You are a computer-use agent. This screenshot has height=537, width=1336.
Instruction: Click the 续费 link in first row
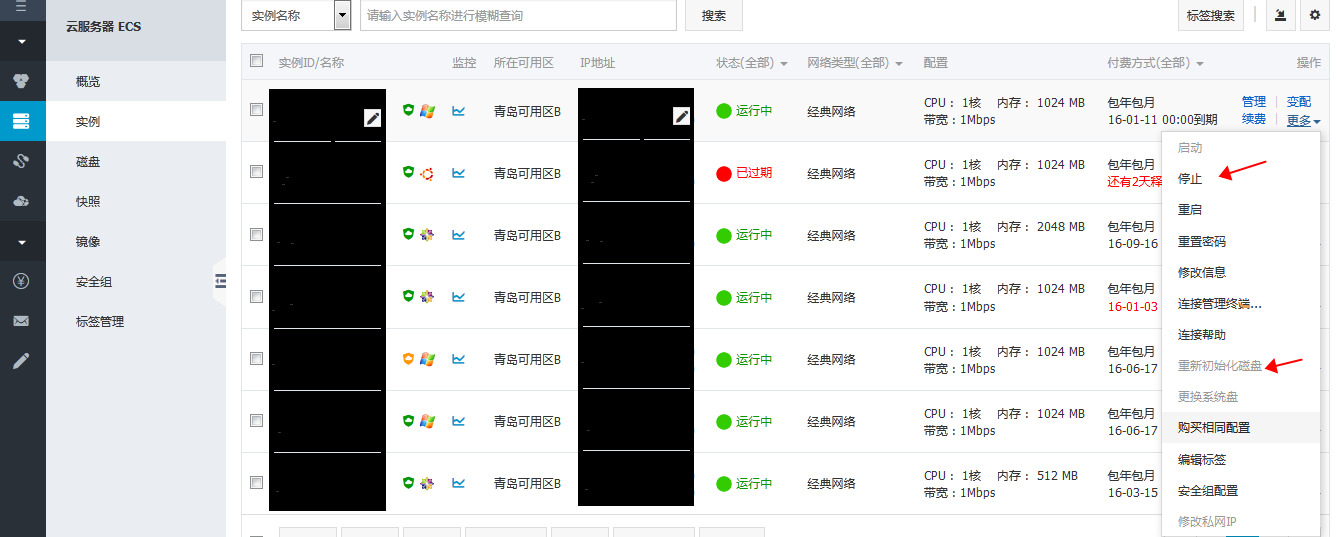[x=1254, y=119]
